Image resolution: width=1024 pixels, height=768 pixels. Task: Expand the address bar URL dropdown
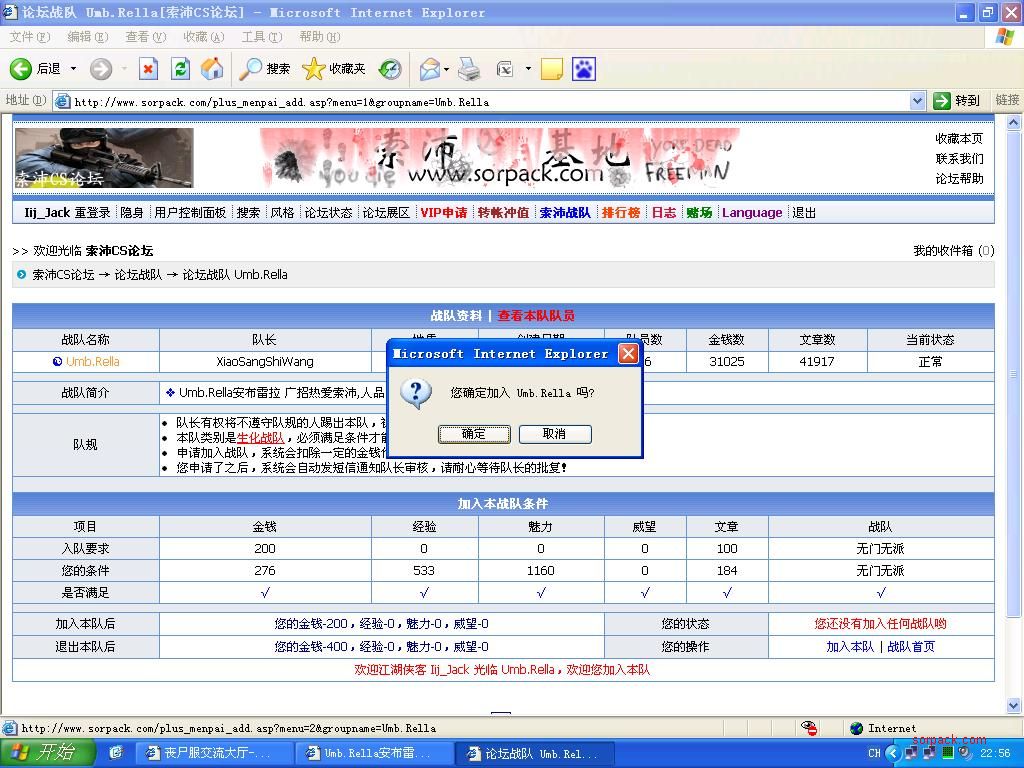tap(917, 101)
